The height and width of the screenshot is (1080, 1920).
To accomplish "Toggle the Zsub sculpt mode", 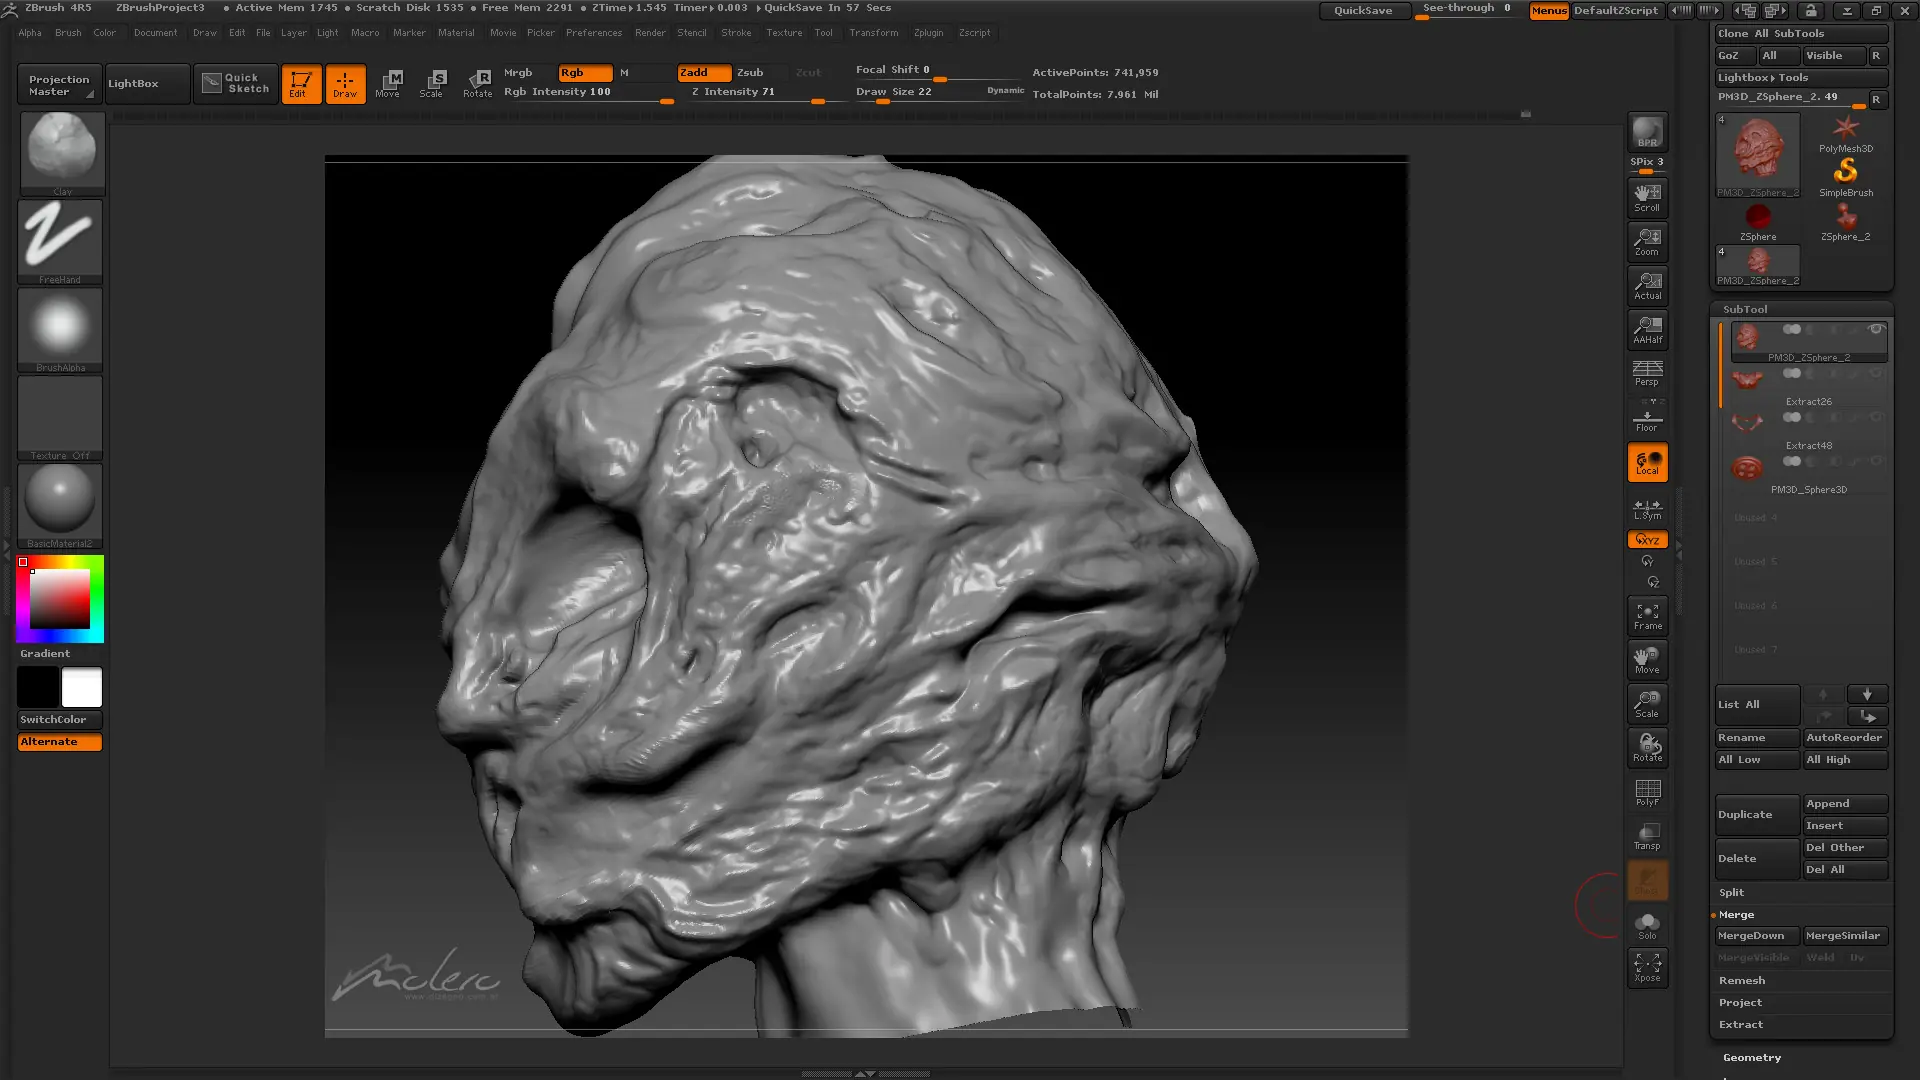I will [x=750, y=73].
